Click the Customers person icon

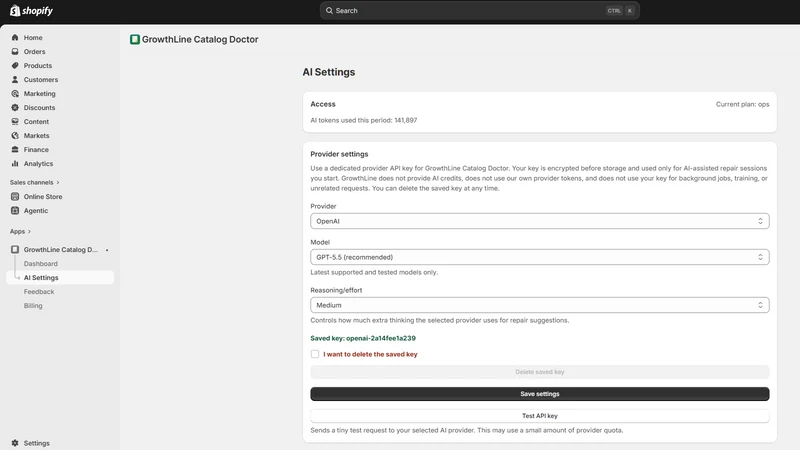(15, 80)
